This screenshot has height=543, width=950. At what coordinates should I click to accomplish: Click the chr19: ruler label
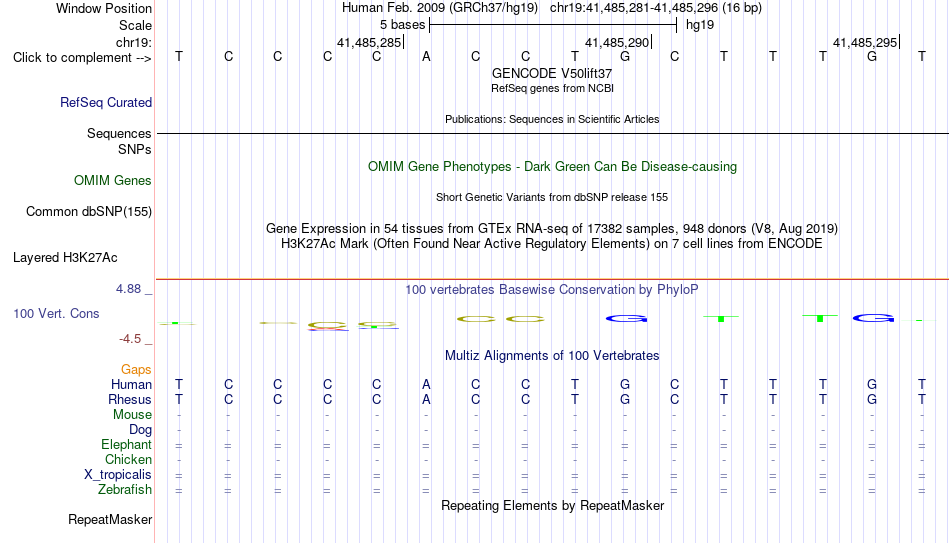click(134, 42)
